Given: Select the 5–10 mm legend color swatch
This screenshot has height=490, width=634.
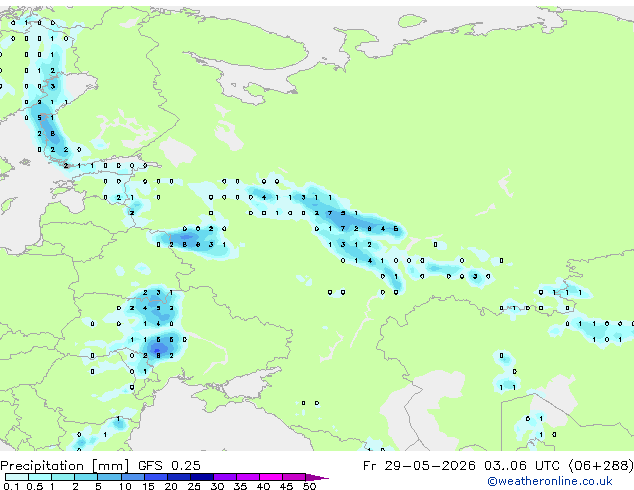Looking at the screenshot, I should [110, 477].
